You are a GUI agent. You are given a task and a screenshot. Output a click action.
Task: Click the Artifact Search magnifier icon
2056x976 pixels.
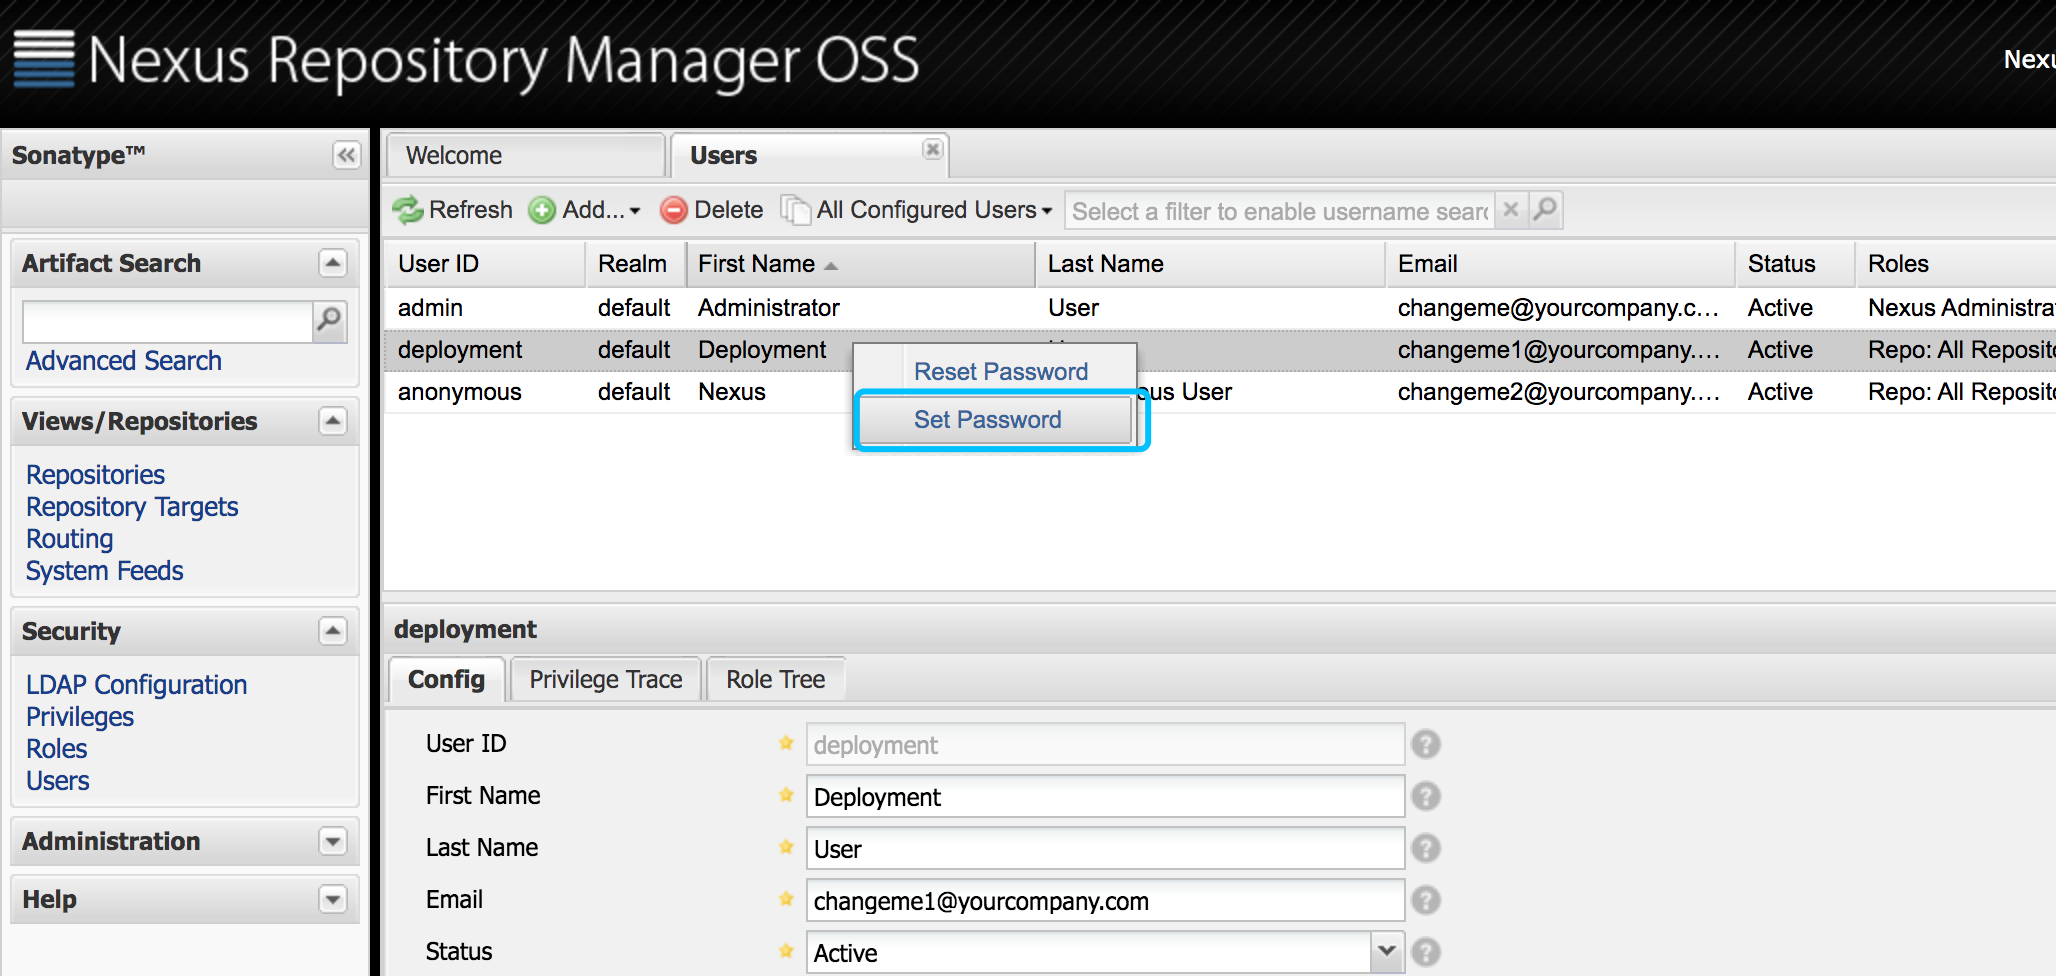coord(329,322)
